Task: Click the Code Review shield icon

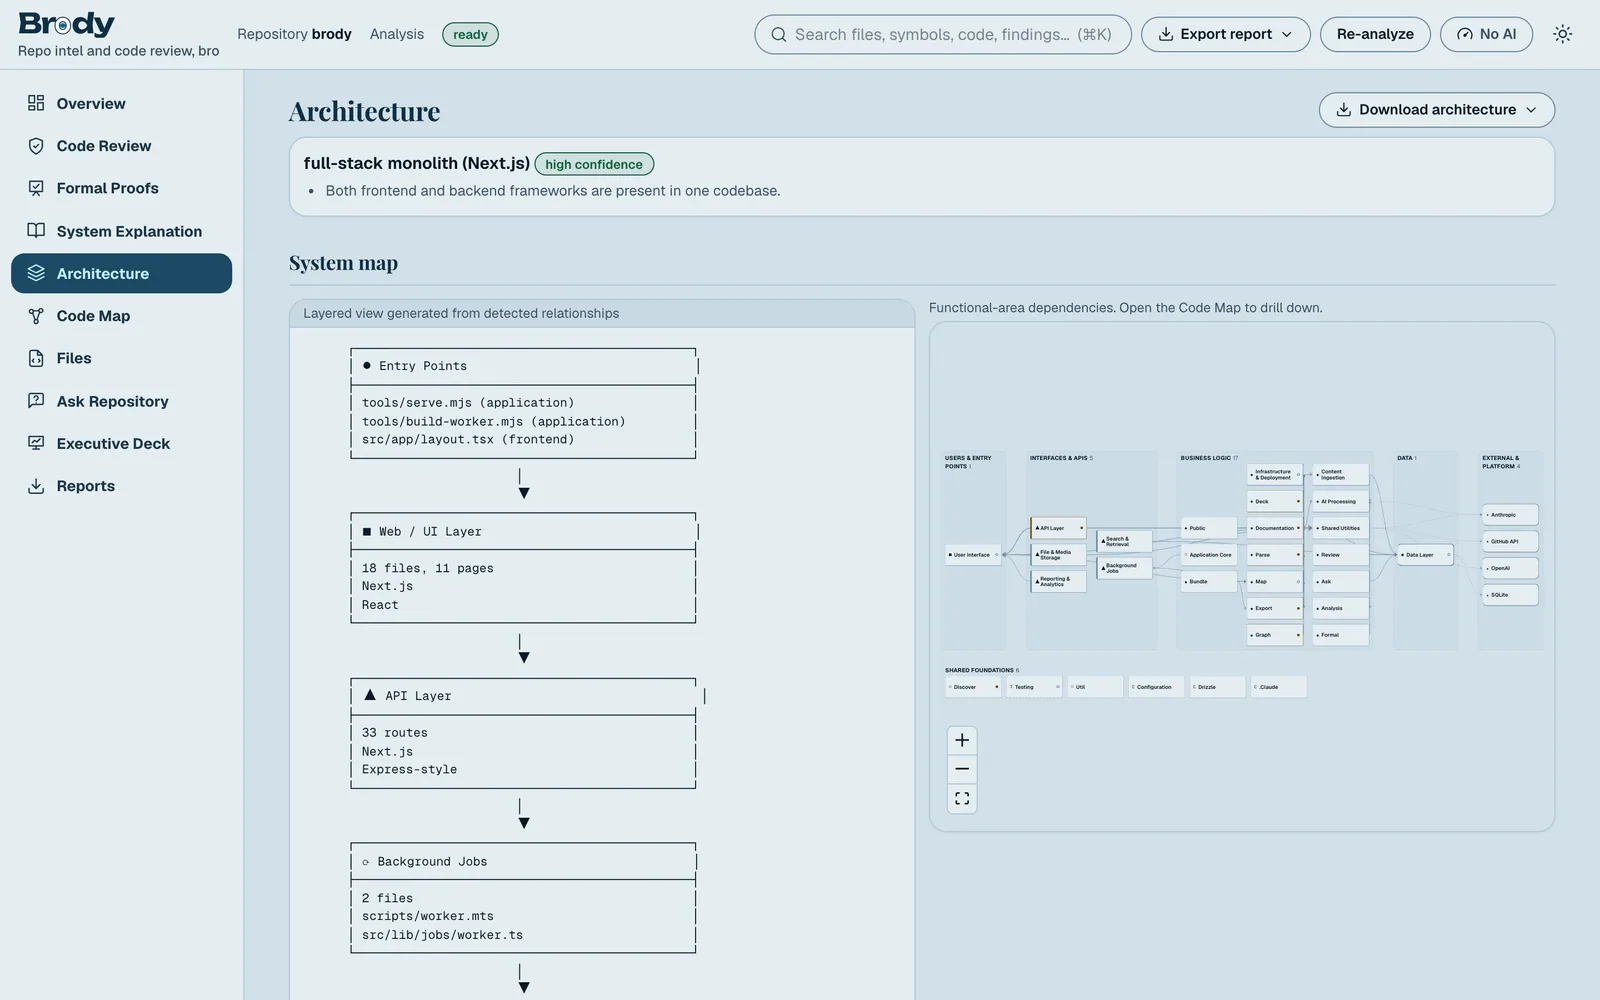Action: point(36,146)
